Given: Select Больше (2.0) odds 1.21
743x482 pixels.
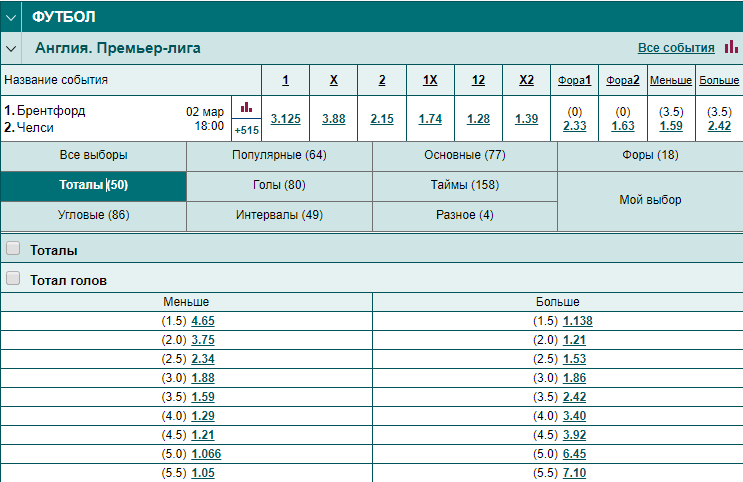Looking at the screenshot, I should coord(574,340).
